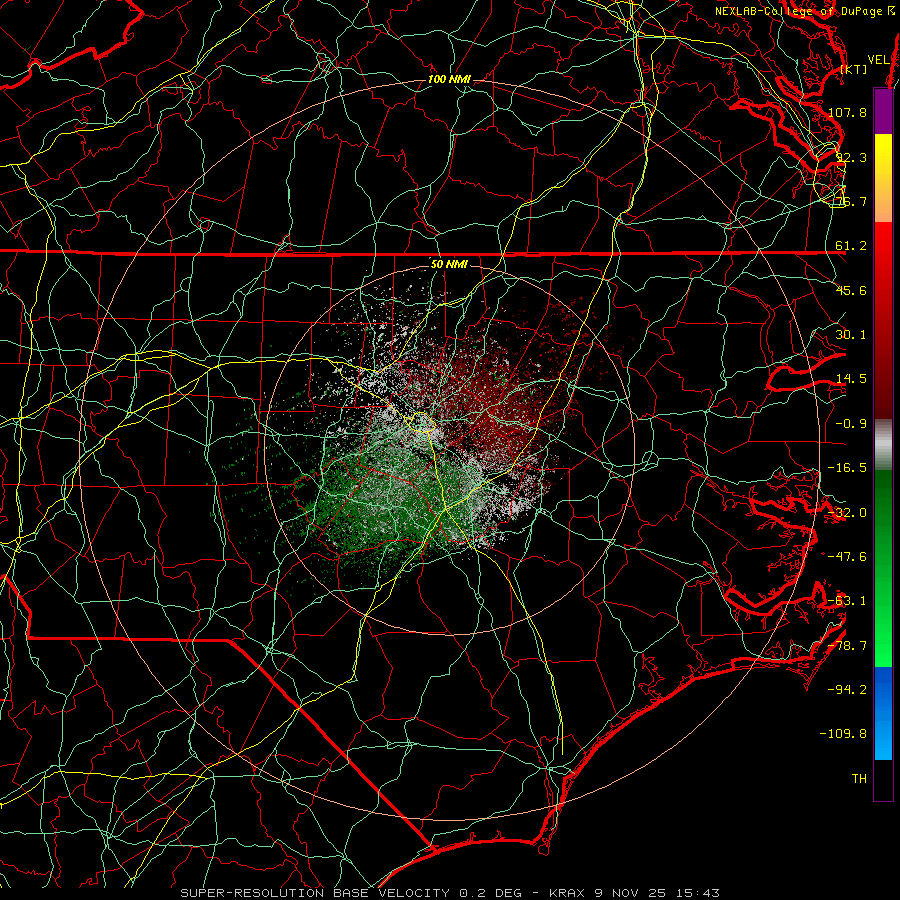Screen dimensions: 900x900
Task: Click the NEXLAB-College of DuPage credit text
Action: [805, 11]
